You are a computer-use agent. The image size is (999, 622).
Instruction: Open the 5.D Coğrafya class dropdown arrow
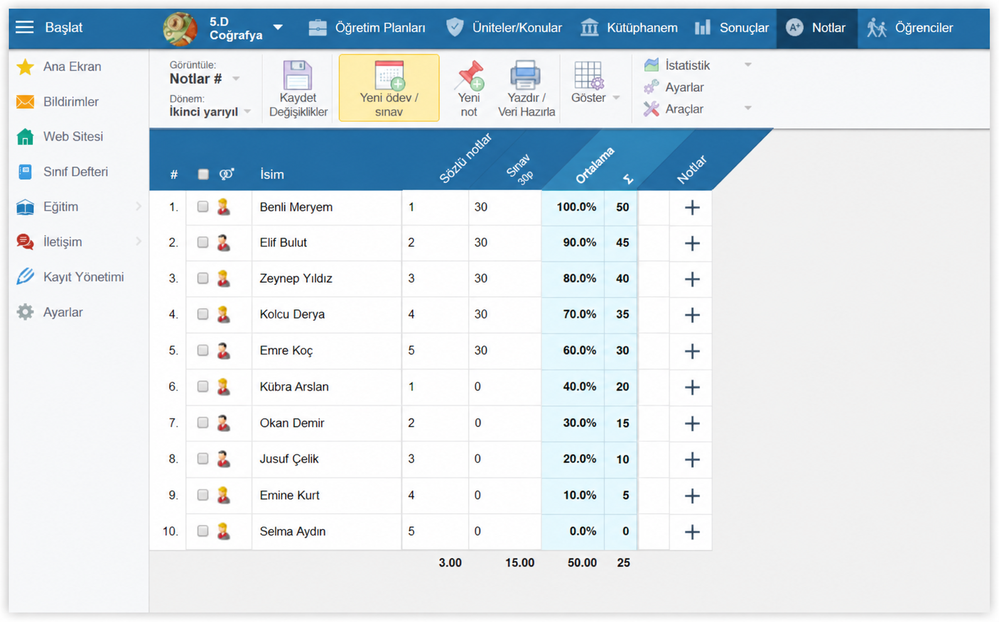(278, 28)
